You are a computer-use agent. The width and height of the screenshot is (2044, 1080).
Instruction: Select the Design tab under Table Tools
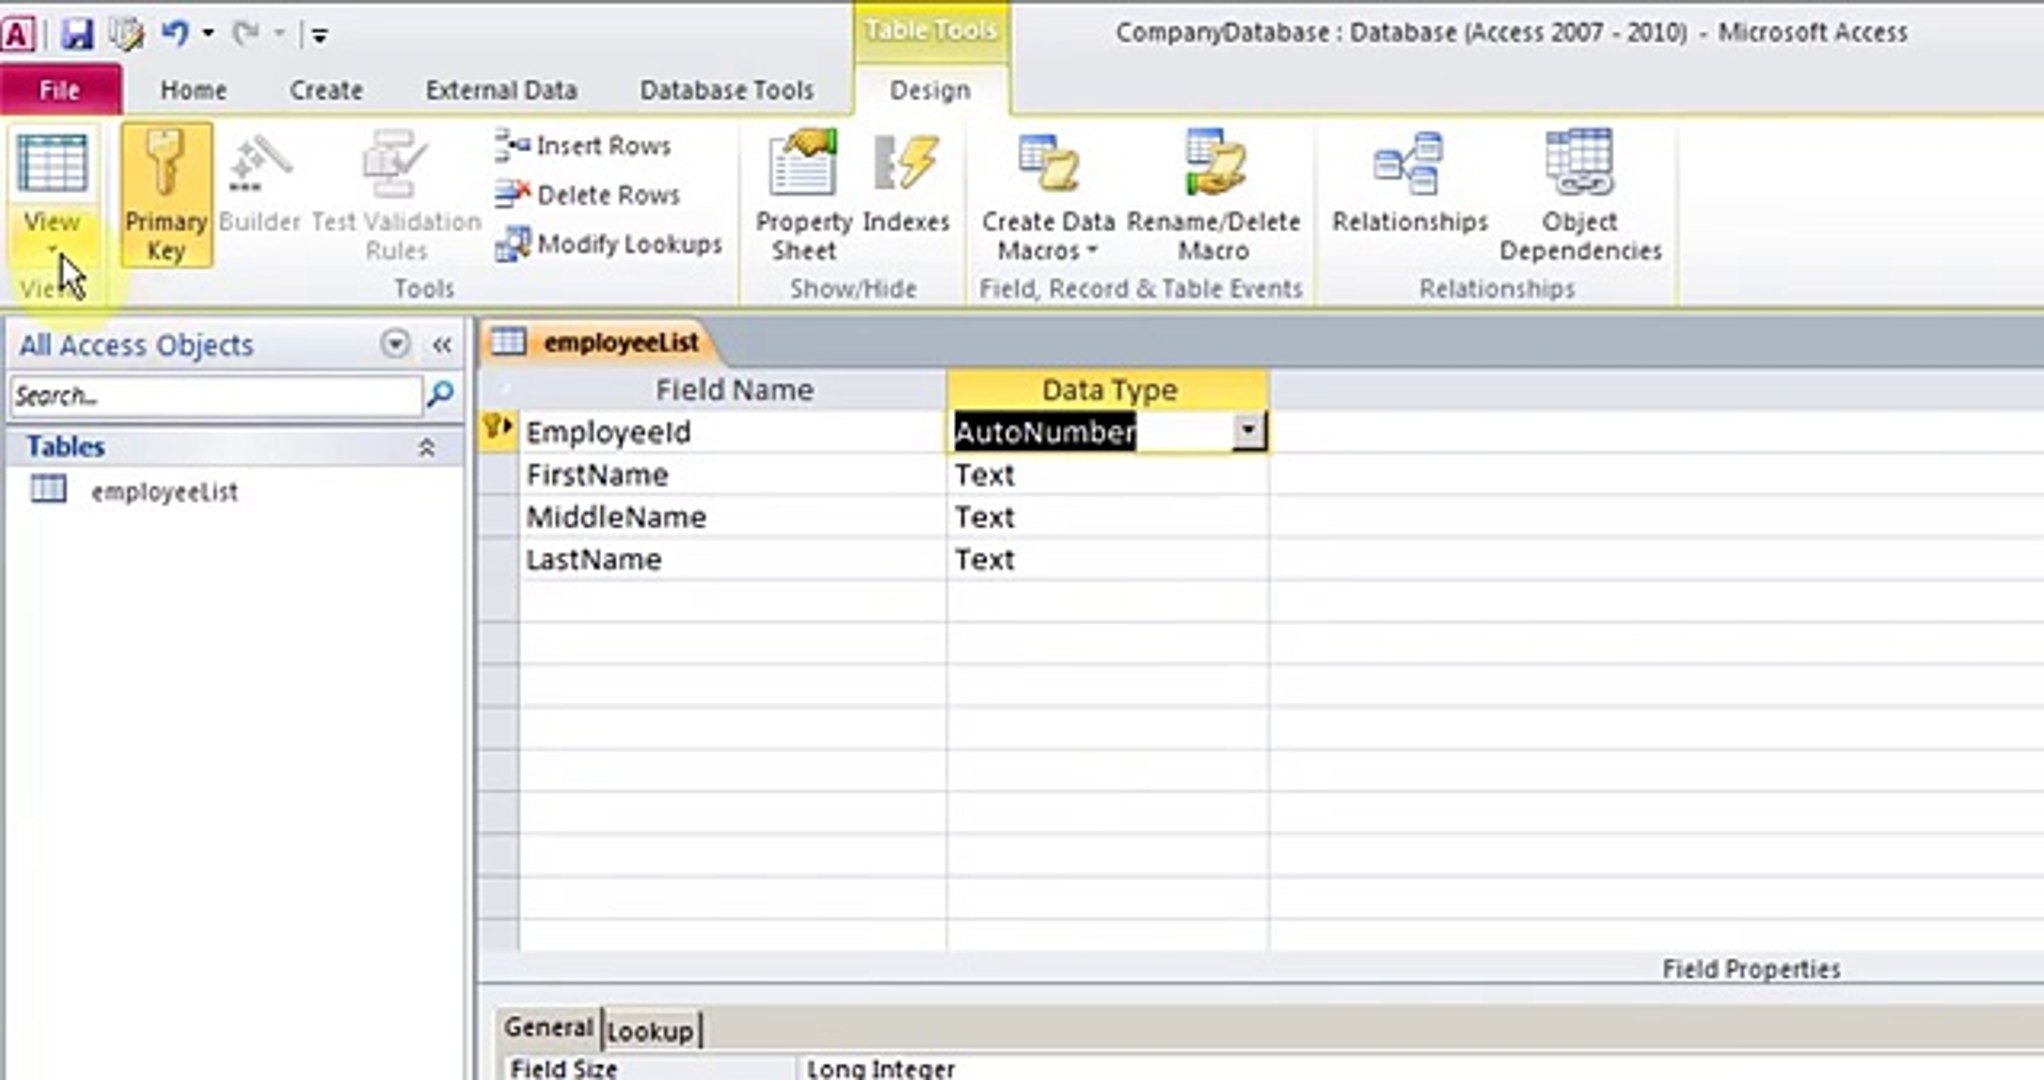930,90
